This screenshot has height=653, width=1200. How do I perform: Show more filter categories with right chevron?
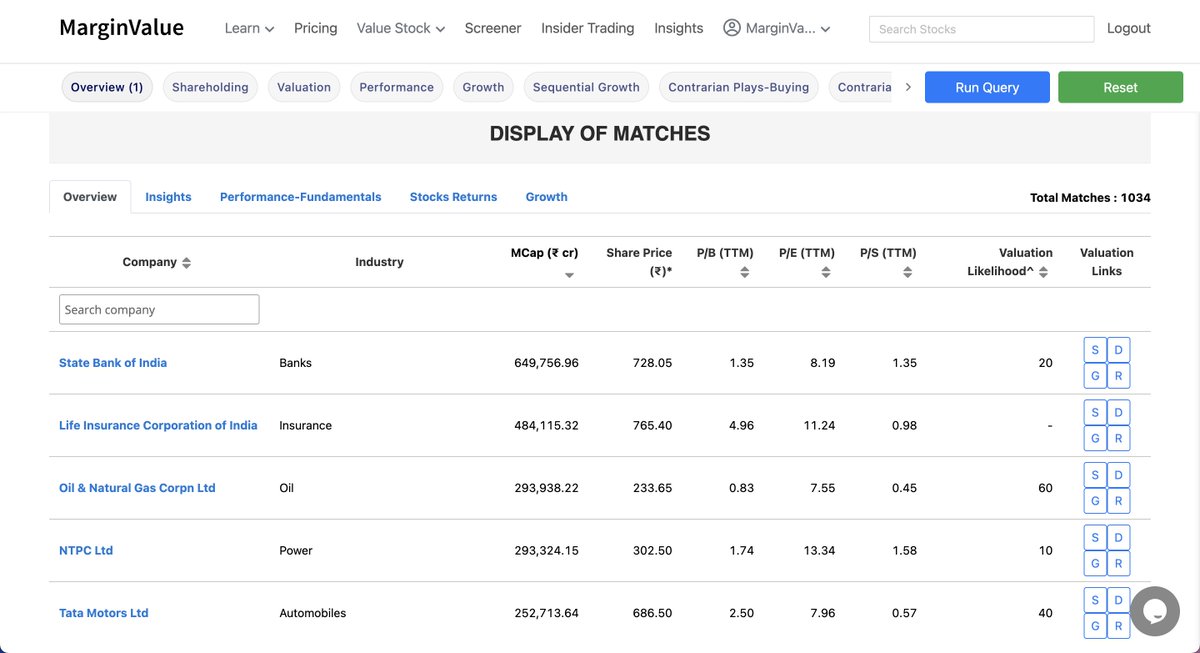tap(908, 87)
